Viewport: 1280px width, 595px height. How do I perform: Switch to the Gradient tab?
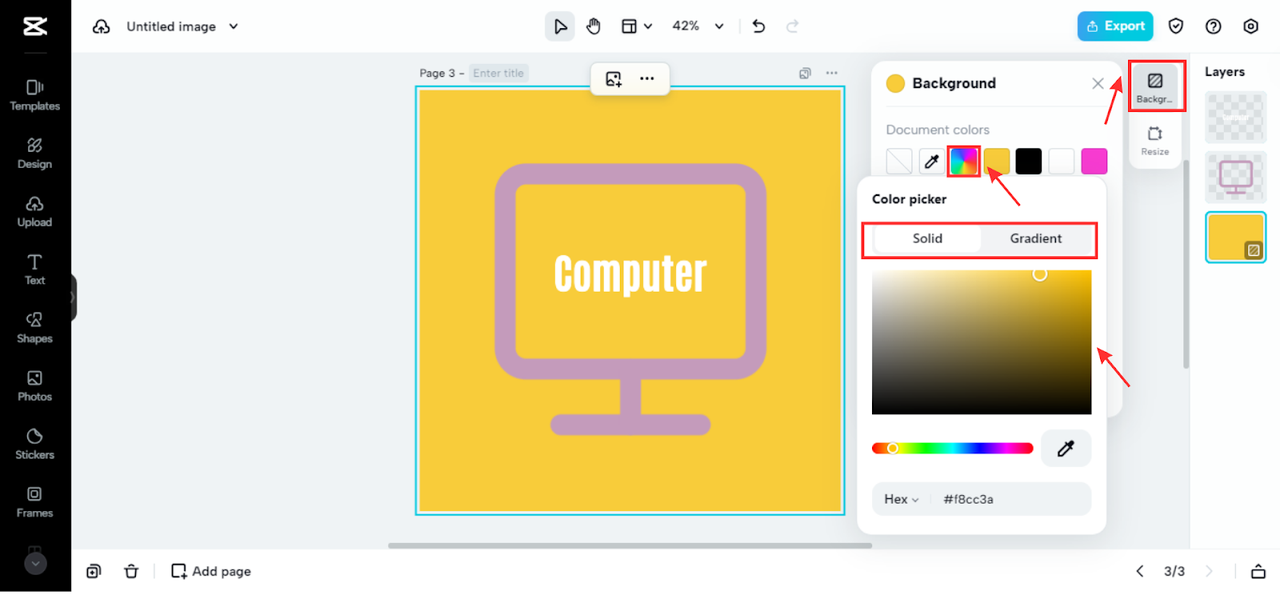1036,238
